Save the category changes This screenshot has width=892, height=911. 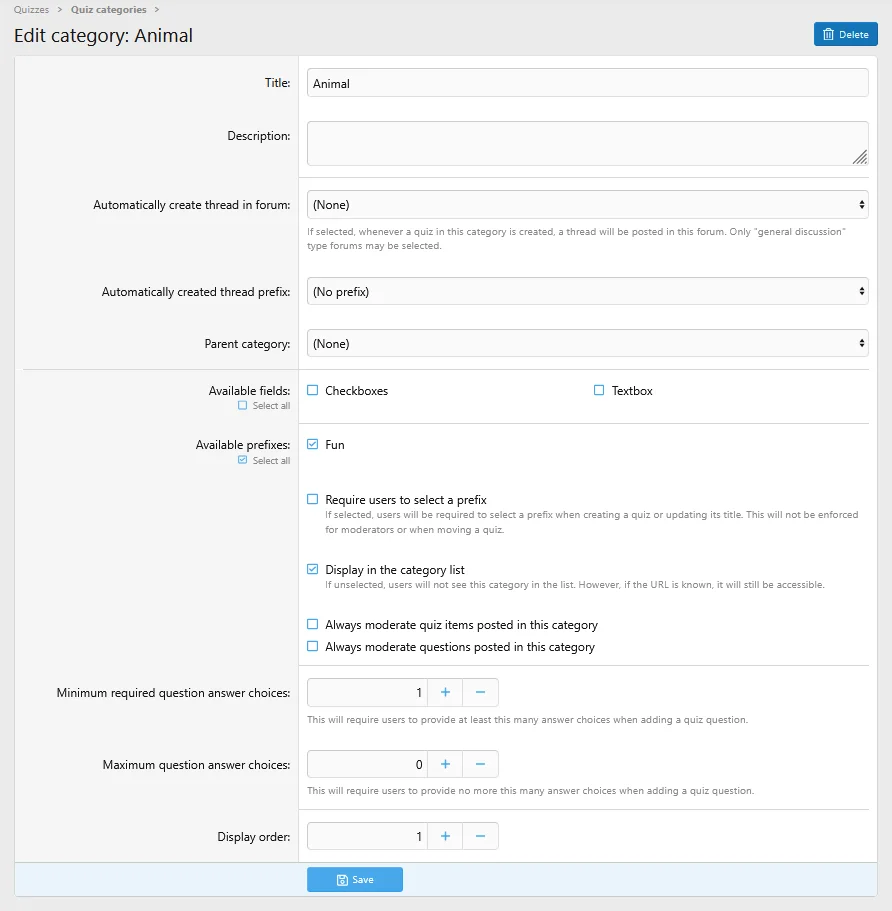[x=354, y=880]
